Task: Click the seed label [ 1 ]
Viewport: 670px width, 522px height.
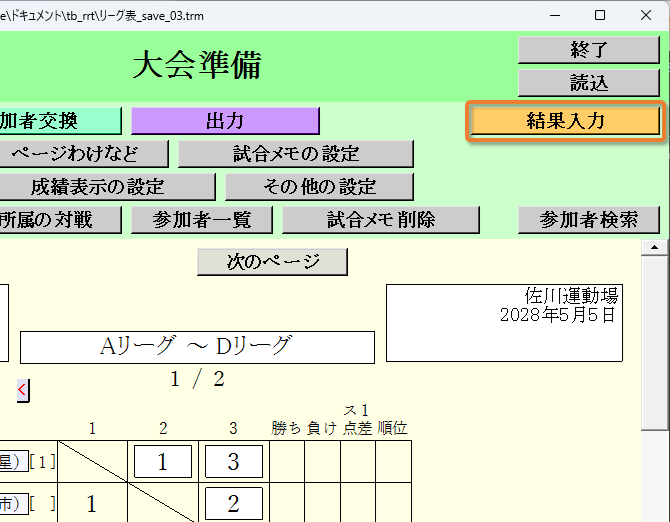Action: 42,462
